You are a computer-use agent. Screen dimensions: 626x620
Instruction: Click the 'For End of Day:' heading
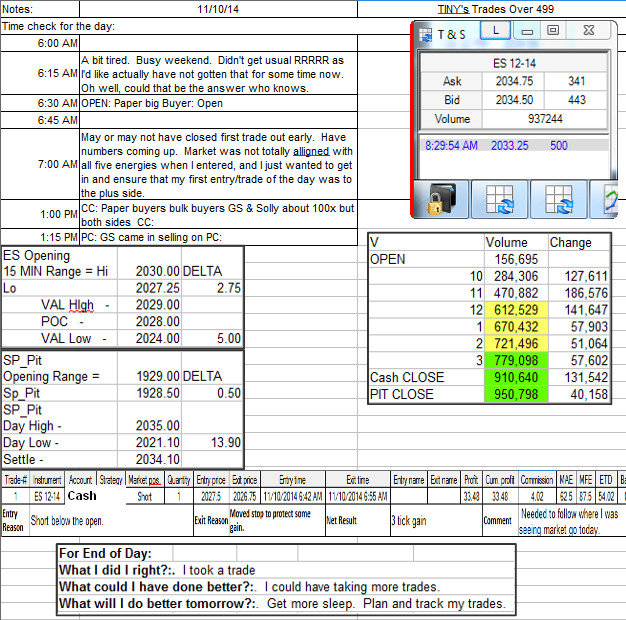tap(105, 553)
